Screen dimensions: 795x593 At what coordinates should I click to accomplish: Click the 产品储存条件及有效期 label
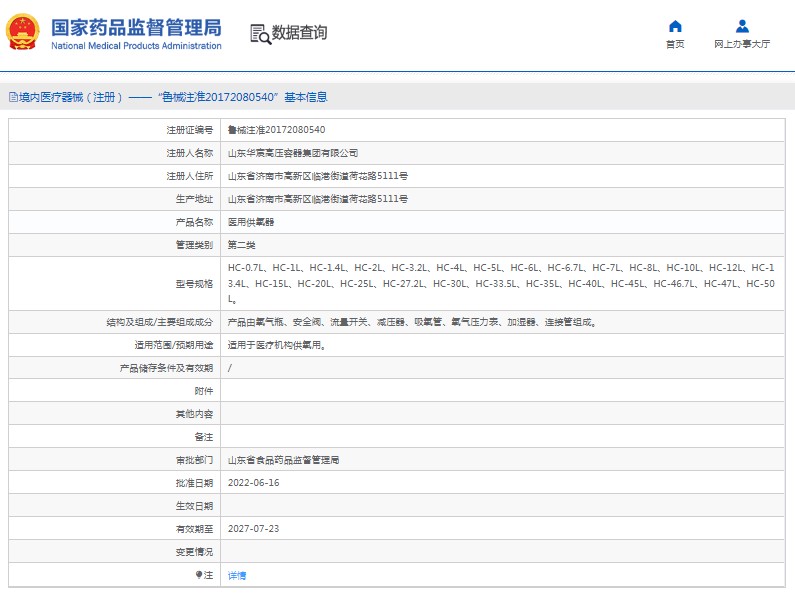pos(166,368)
